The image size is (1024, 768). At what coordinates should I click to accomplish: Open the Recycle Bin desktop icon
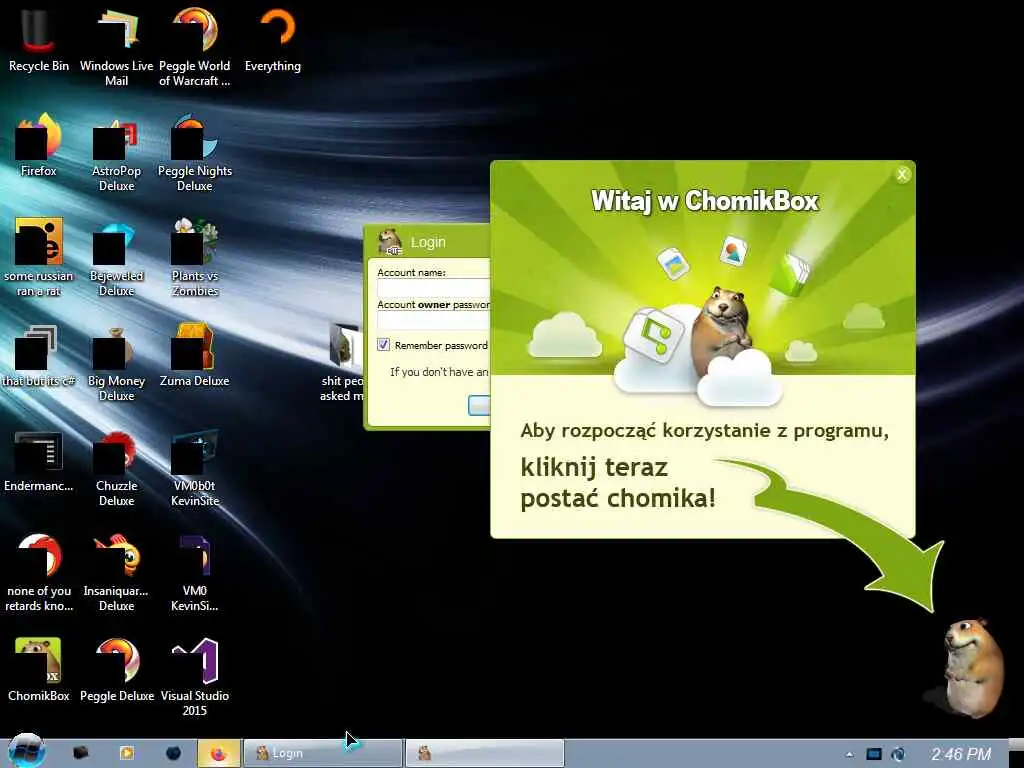(x=39, y=39)
